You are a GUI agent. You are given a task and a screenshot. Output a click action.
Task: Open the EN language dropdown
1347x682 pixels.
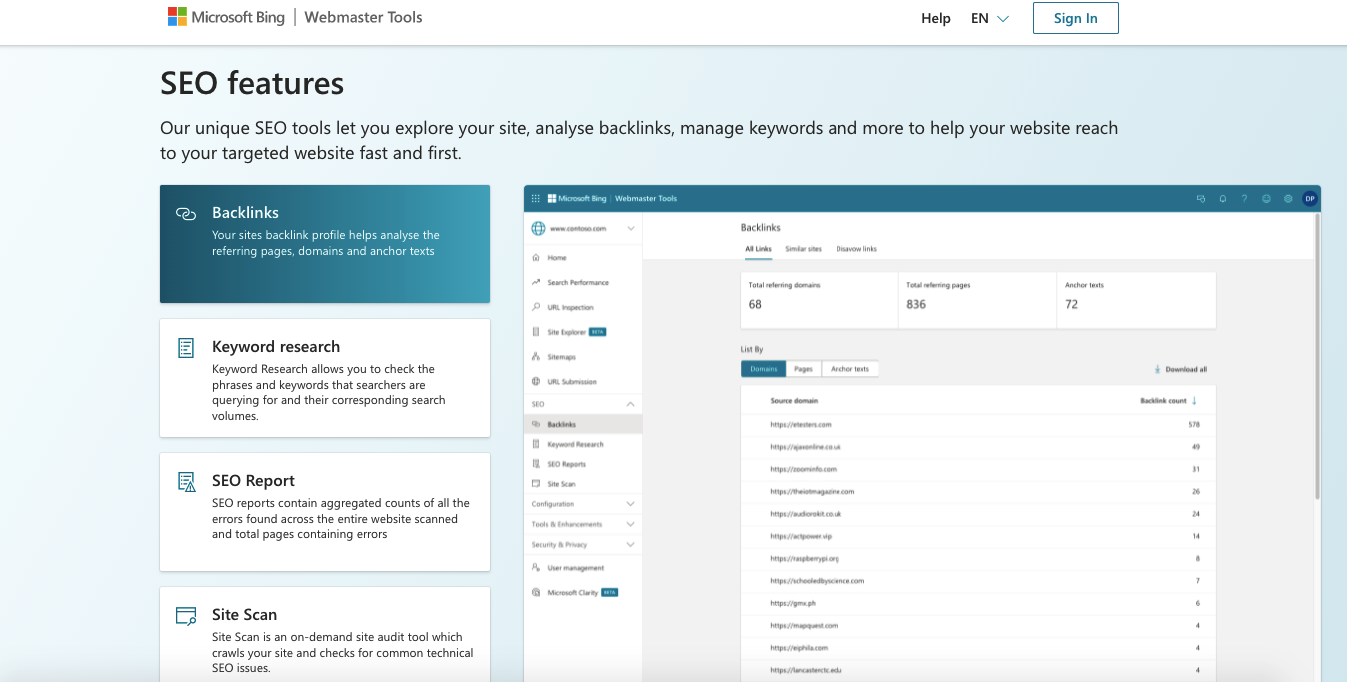click(x=990, y=18)
